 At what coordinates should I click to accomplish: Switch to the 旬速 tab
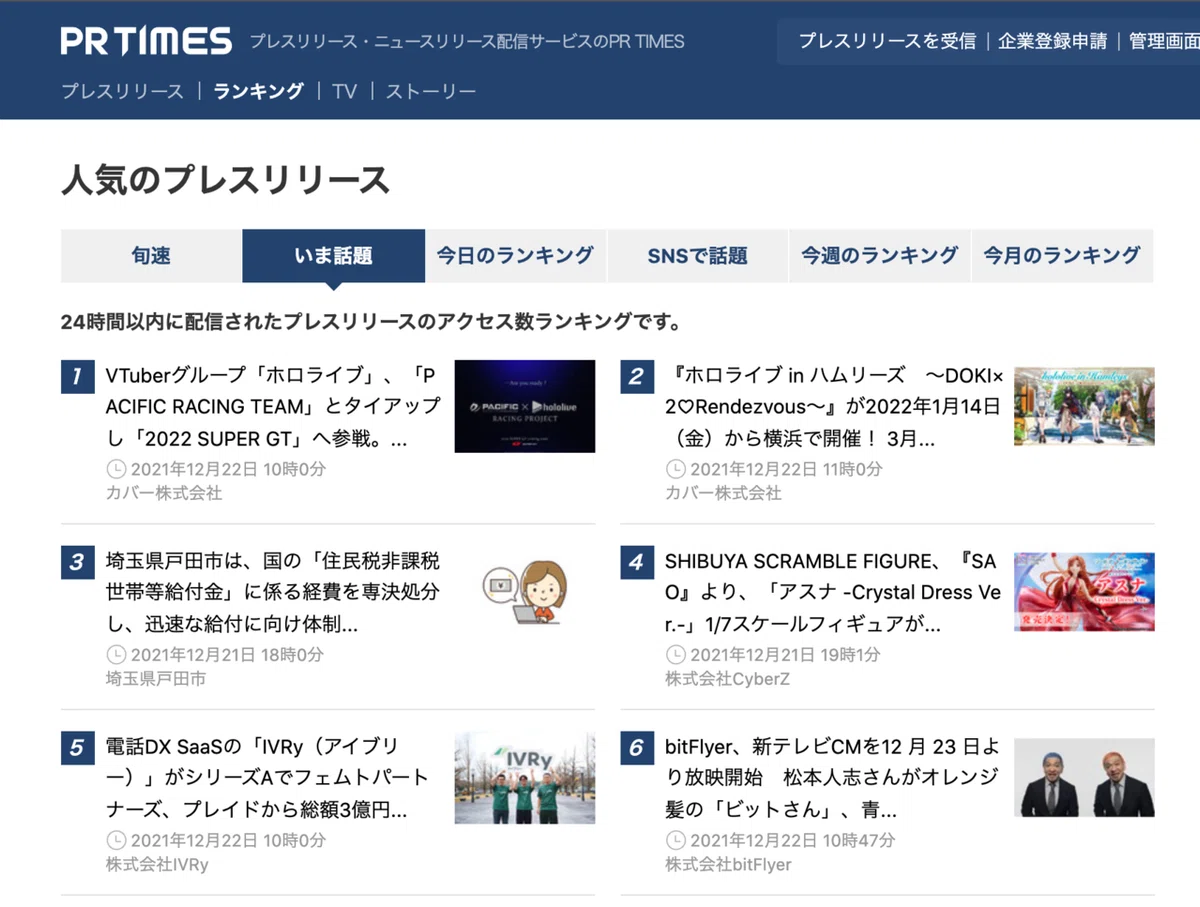[x=151, y=256]
